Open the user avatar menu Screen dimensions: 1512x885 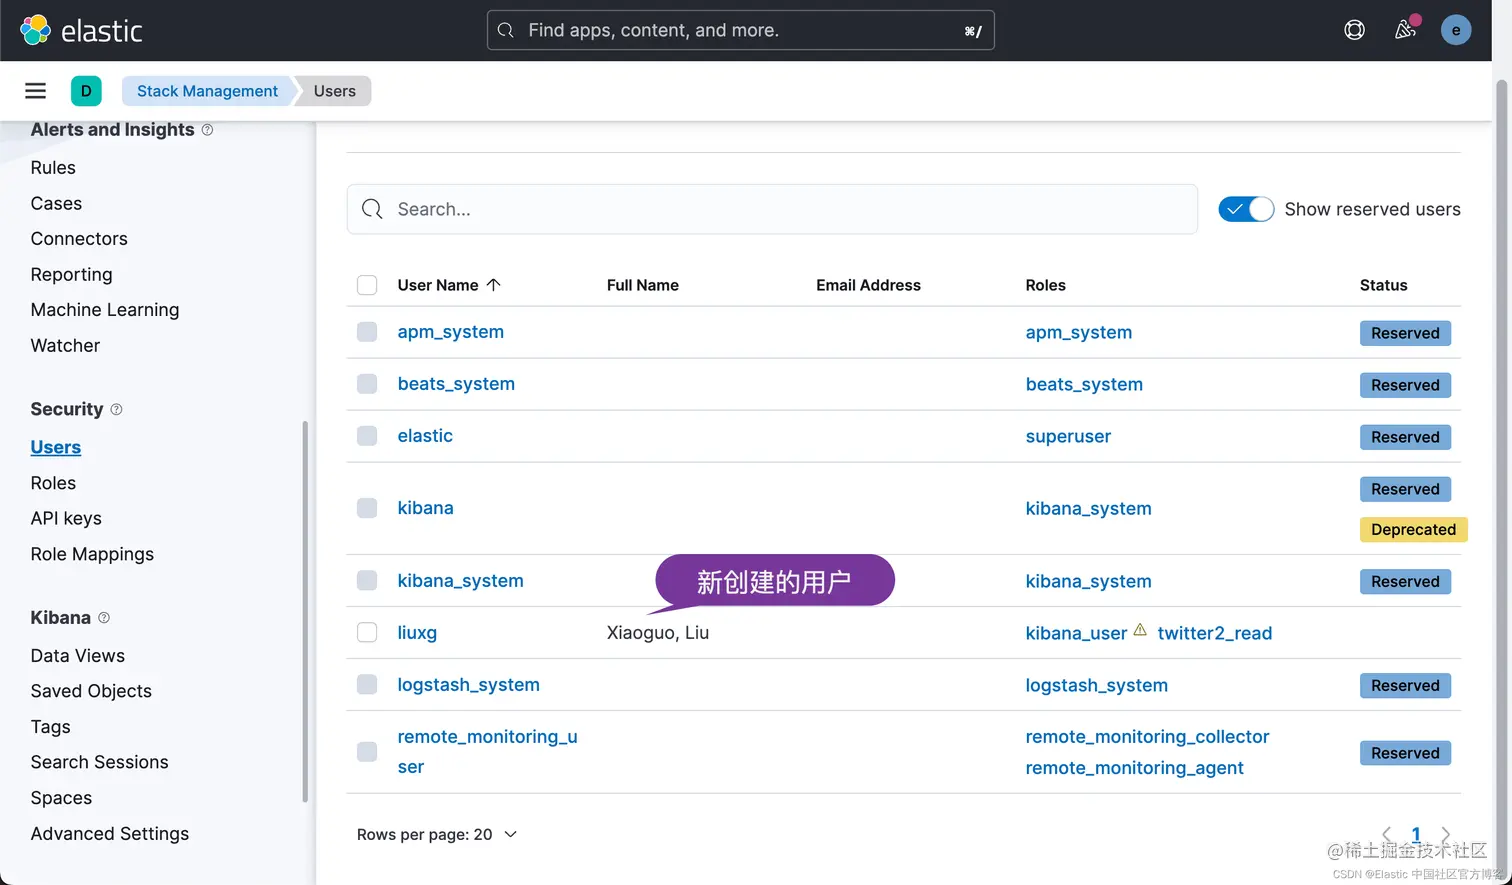point(1455,30)
